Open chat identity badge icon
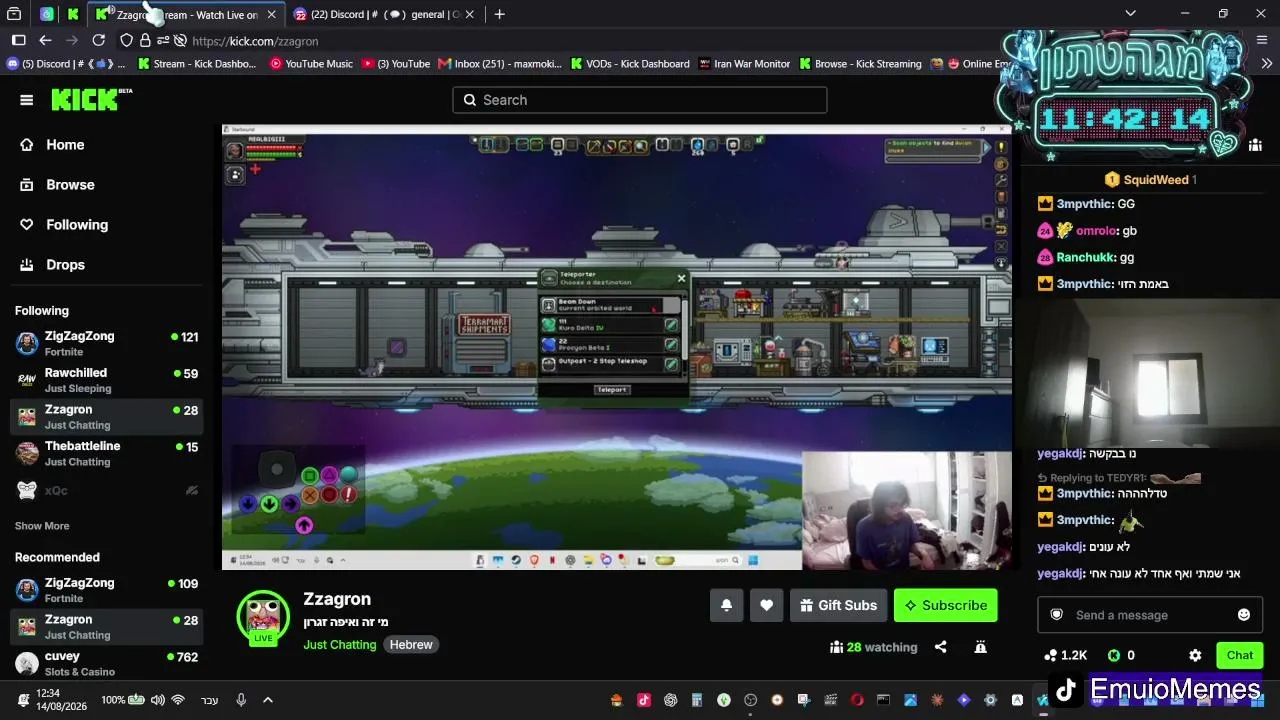1280x720 pixels. tap(1057, 615)
